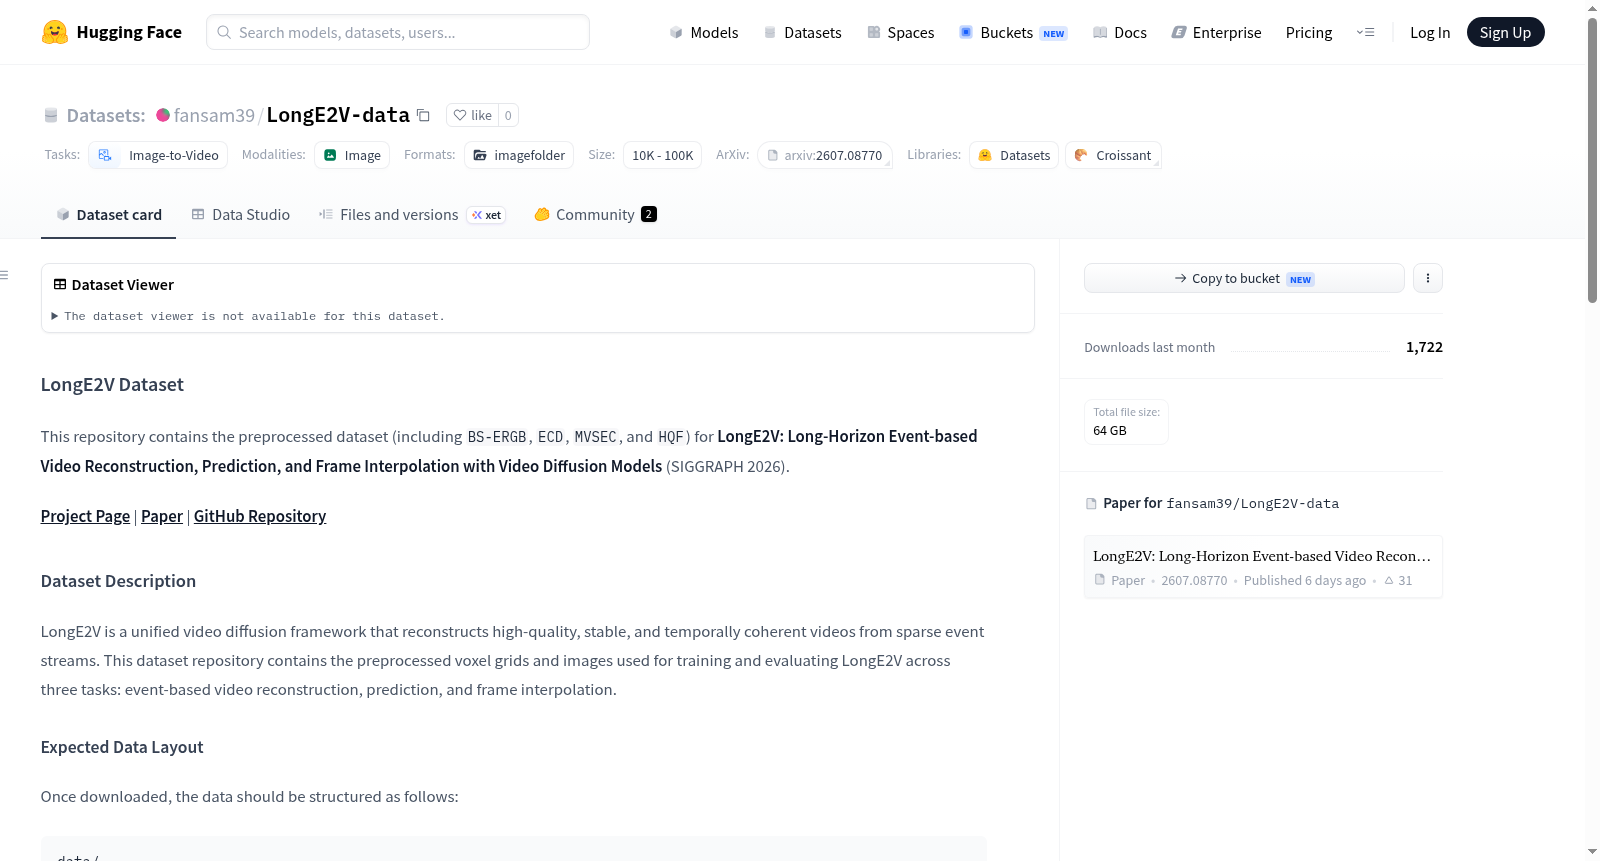This screenshot has height=861, width=1600.
Task: Filter by 10K - 100K size tag
Action: click(662, 155)
